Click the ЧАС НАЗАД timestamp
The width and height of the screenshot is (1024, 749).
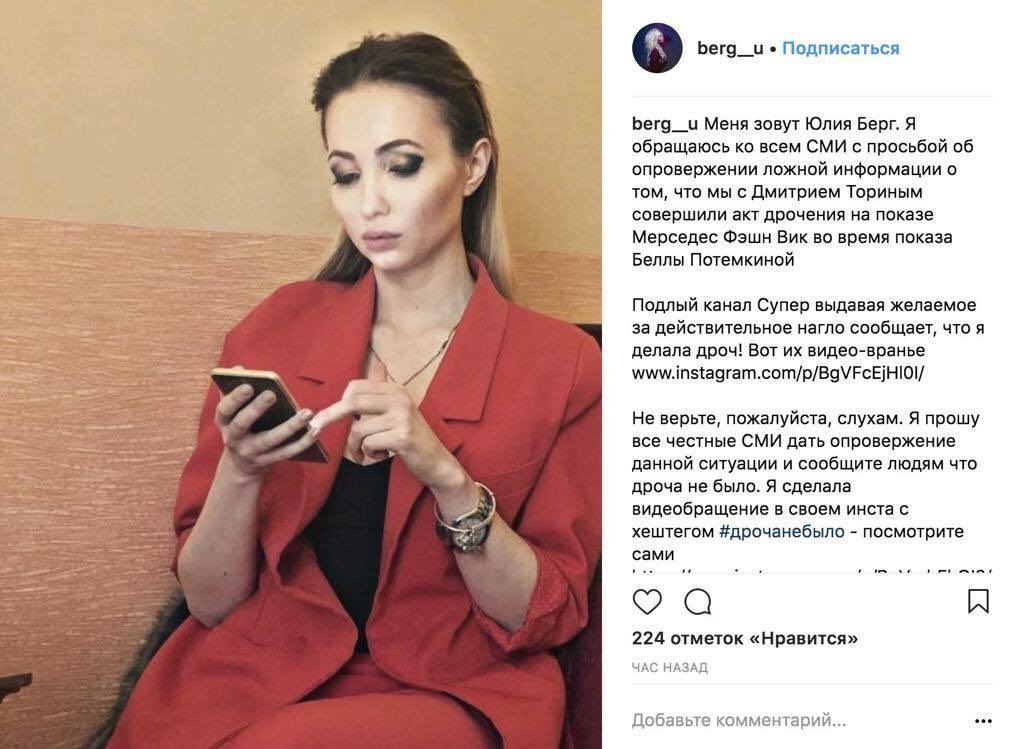[669, 668]
